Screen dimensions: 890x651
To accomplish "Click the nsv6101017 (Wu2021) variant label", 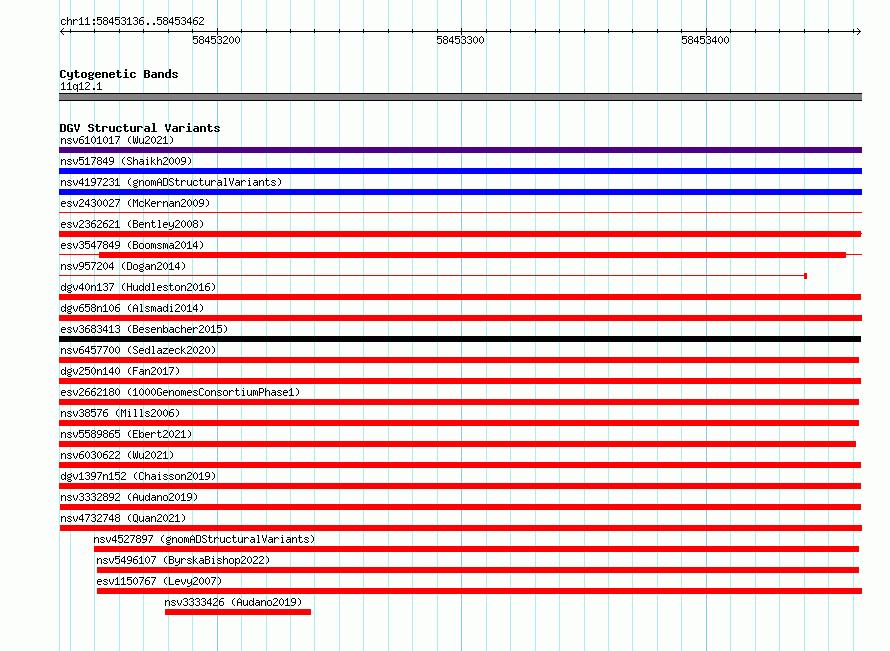I will pyautogui.click(x=117, y=140).
